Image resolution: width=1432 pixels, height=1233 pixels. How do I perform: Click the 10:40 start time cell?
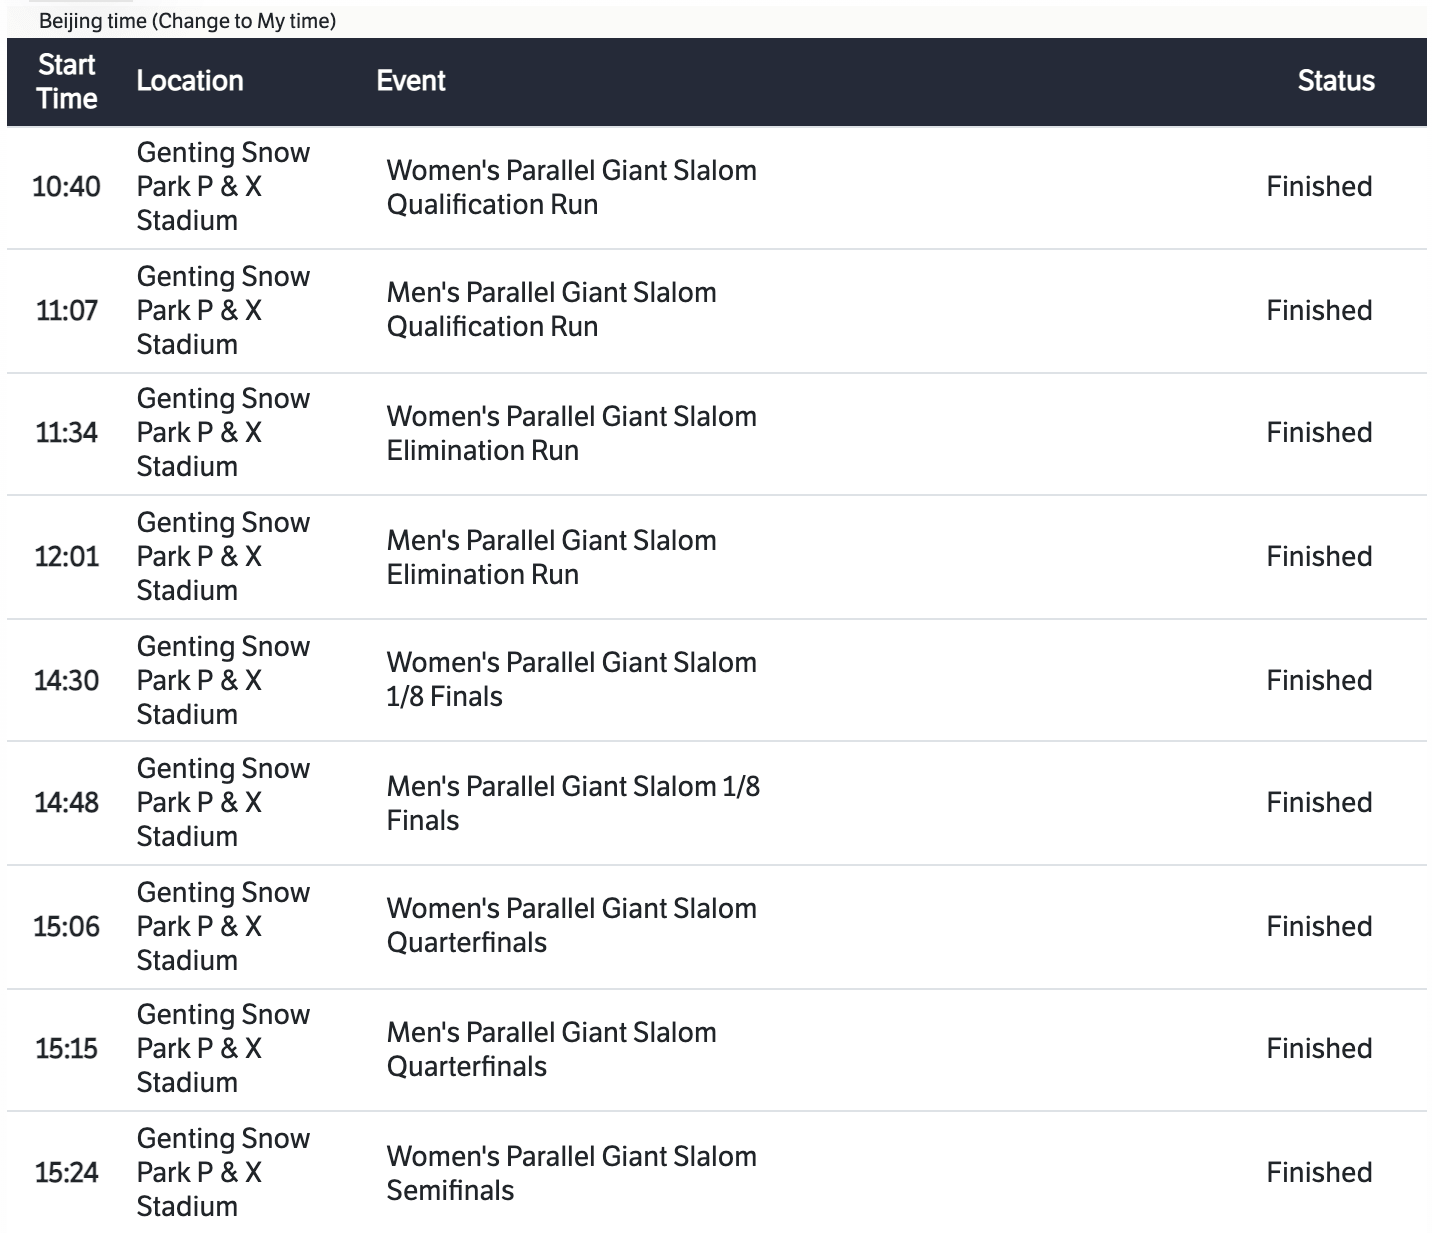click(66, 187)
